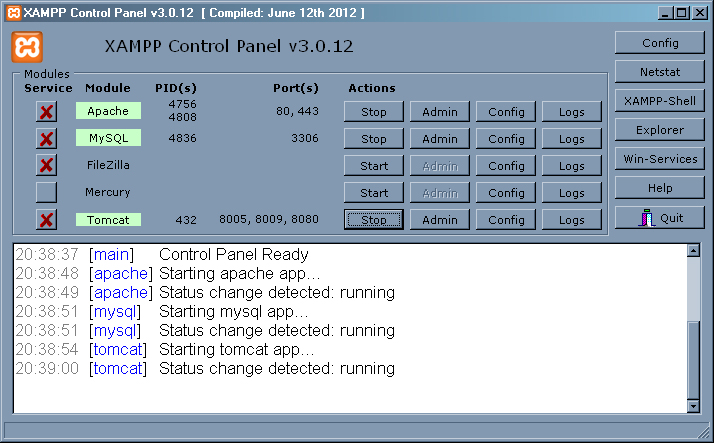This screenshot has width=714, height=443.
Task: Minimize the XAMPP window
Action: [x=666, y=13]
